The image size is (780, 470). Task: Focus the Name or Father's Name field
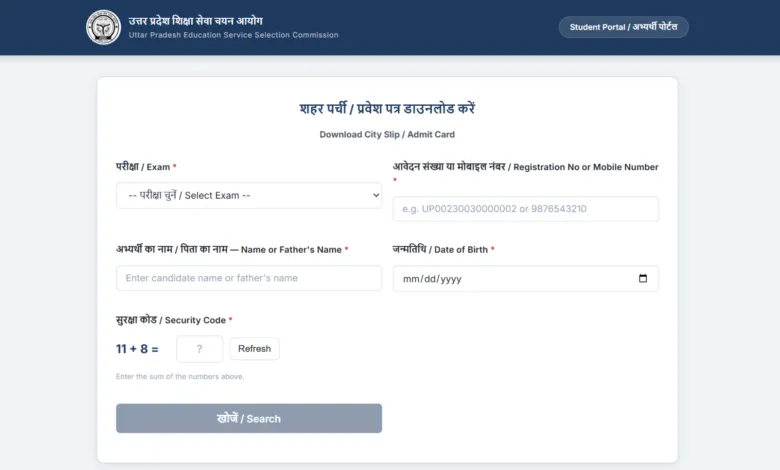coord(249,278)
